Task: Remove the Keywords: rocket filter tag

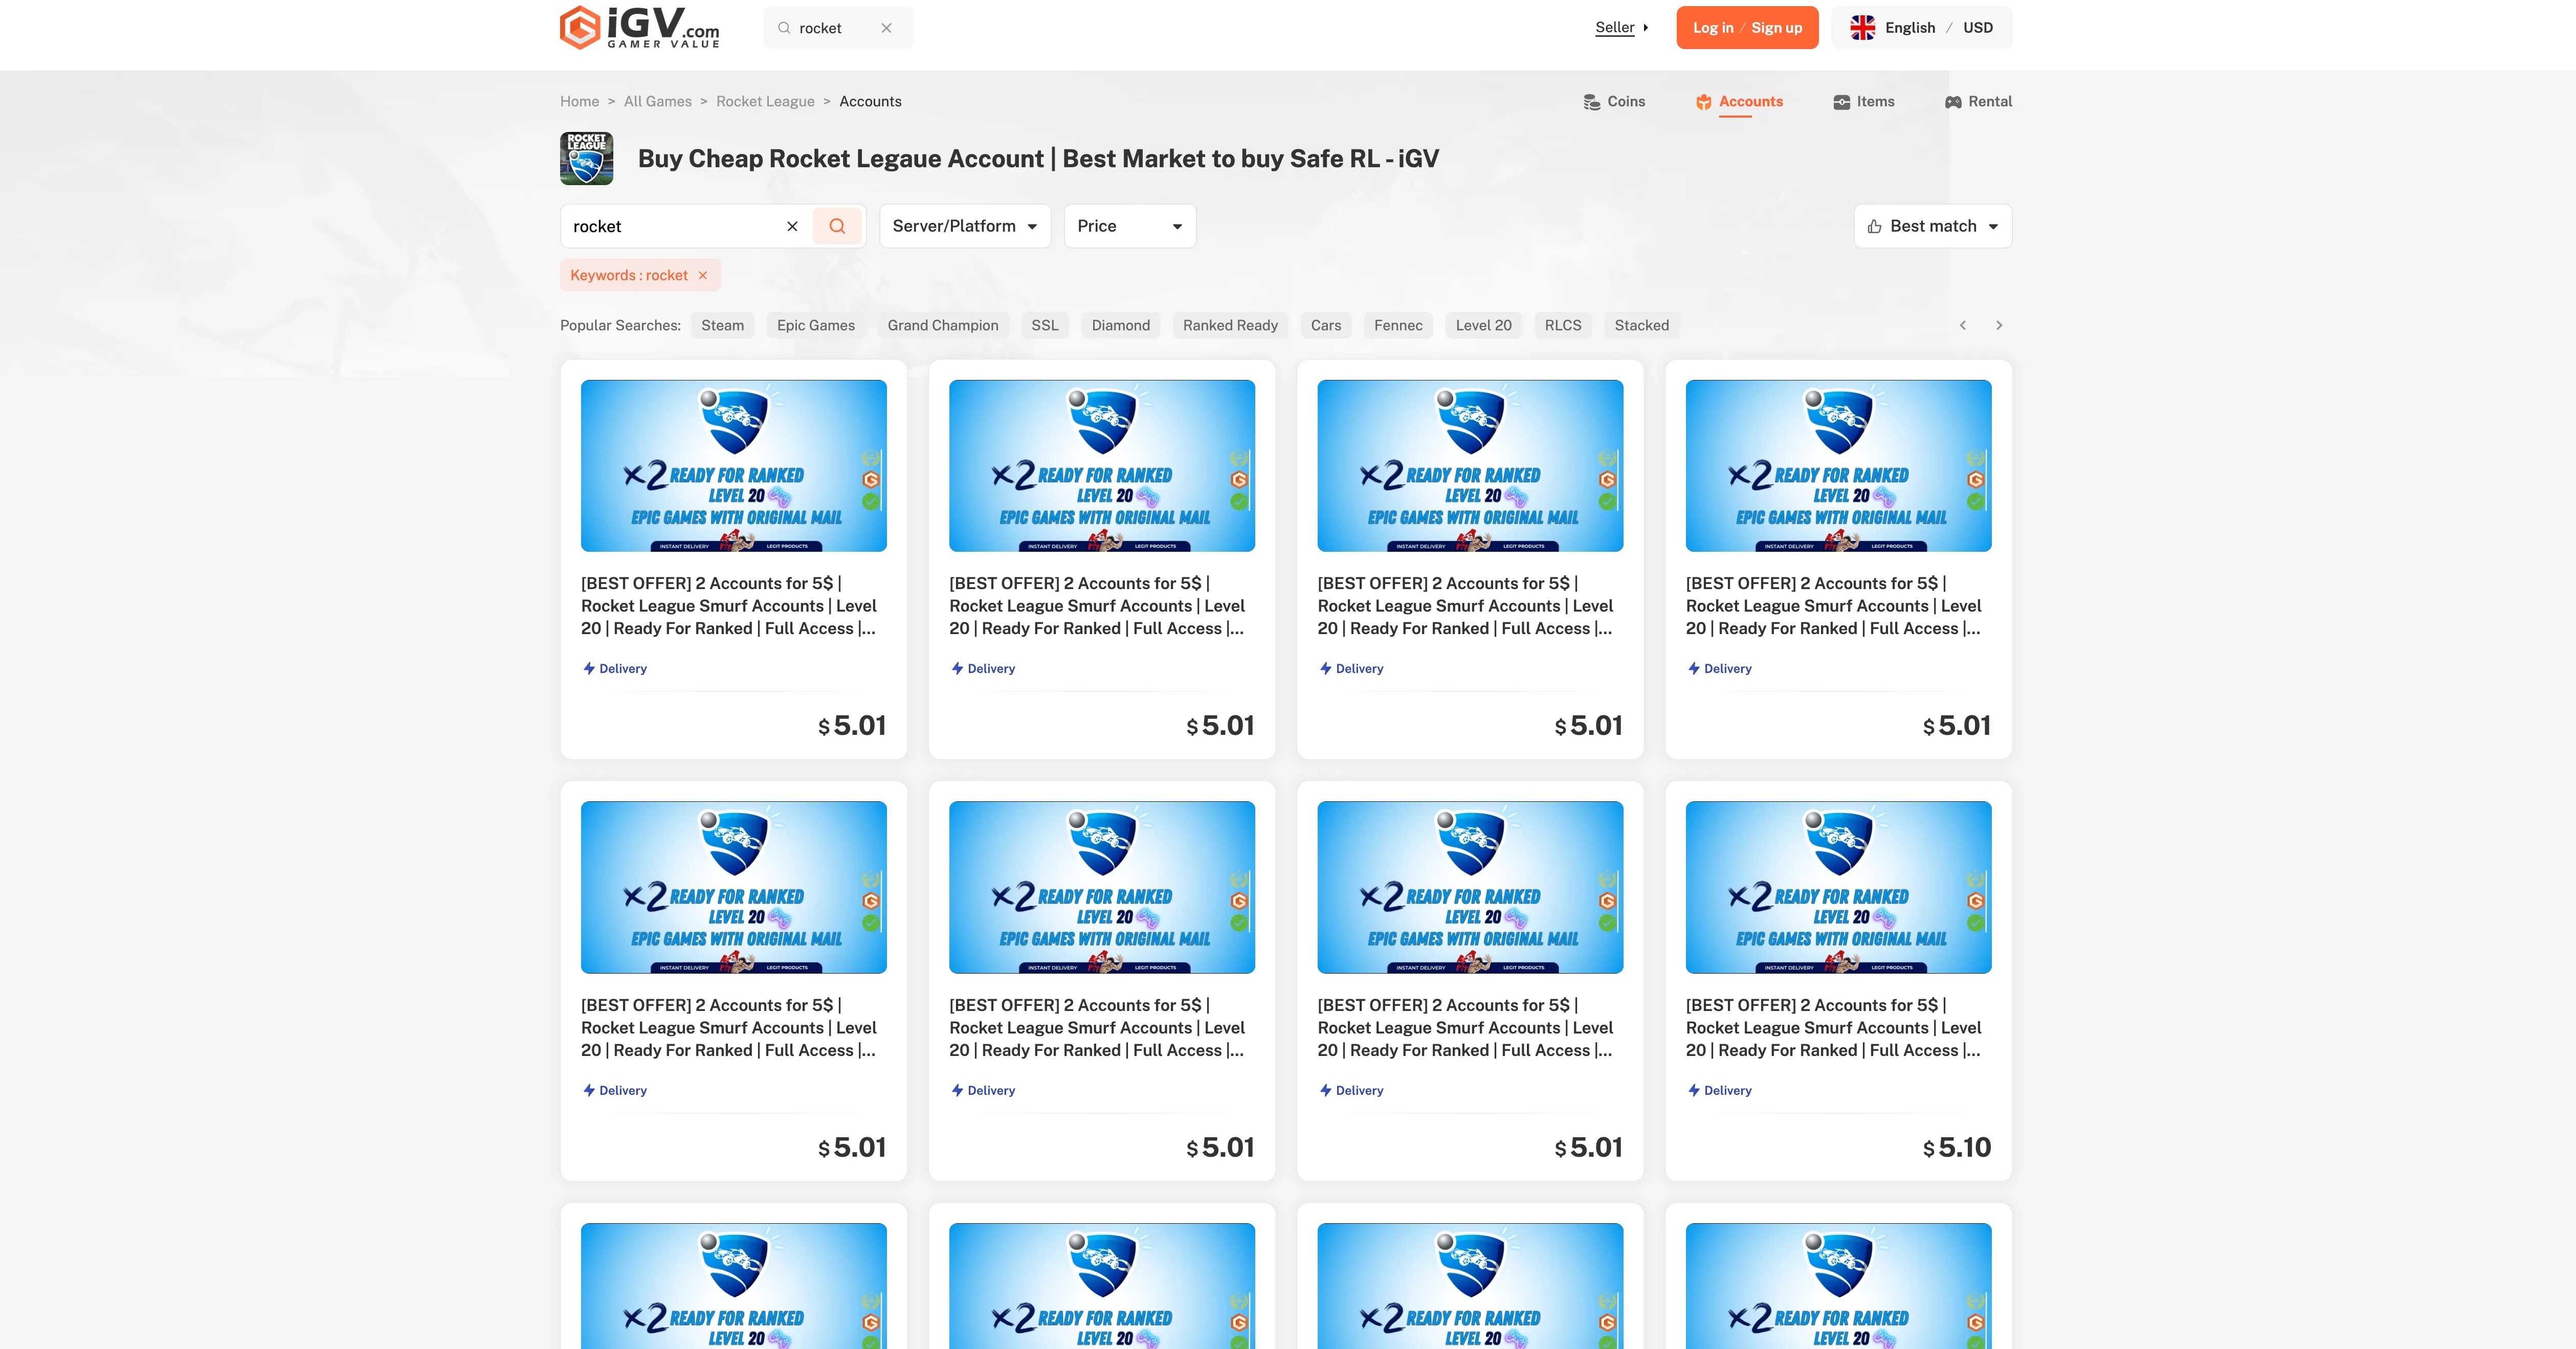Action: 703,275
